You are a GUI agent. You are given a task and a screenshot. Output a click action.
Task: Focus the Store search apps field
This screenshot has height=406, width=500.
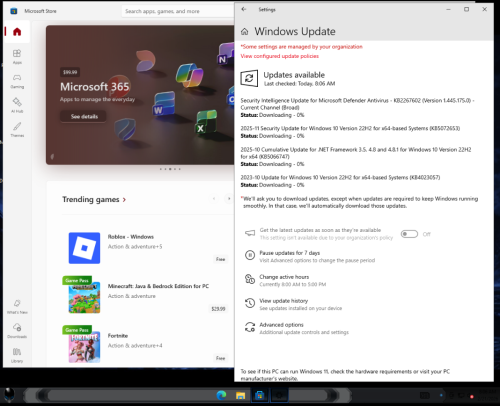(178, 11)
